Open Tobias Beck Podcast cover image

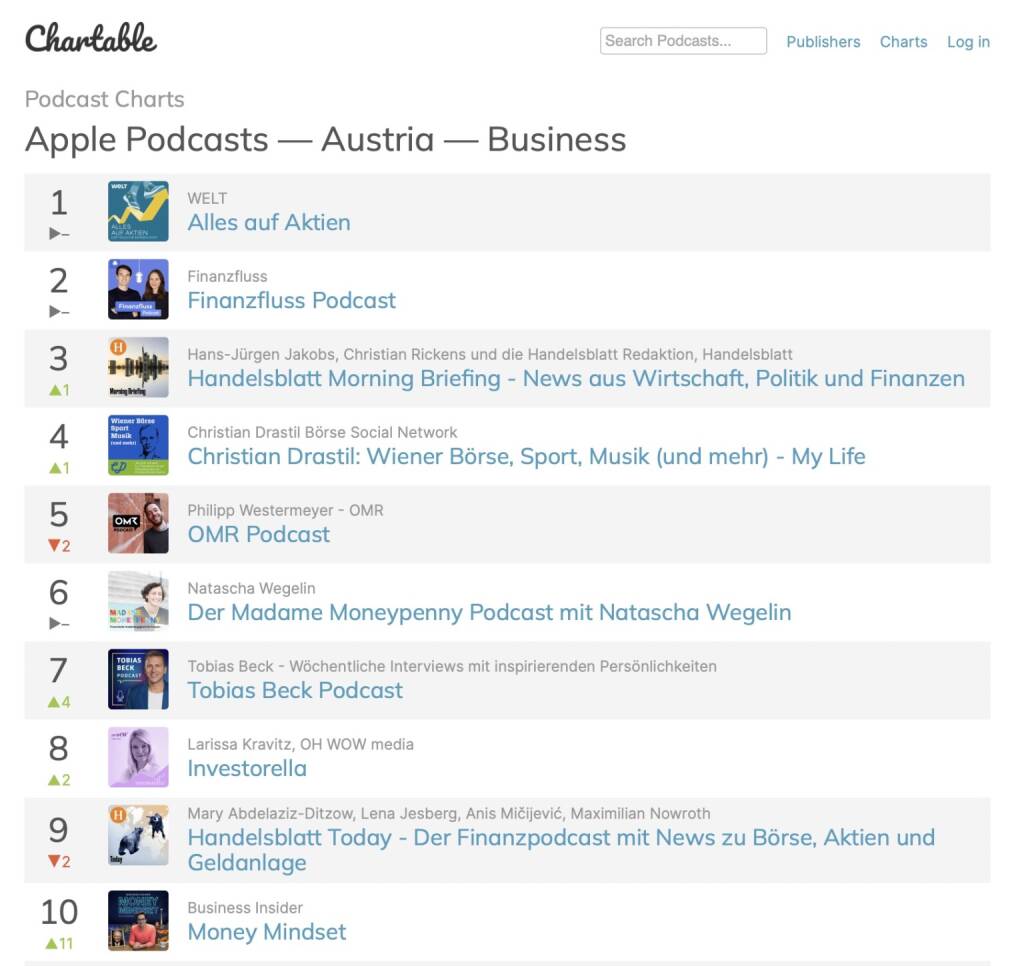coord(138,679)
